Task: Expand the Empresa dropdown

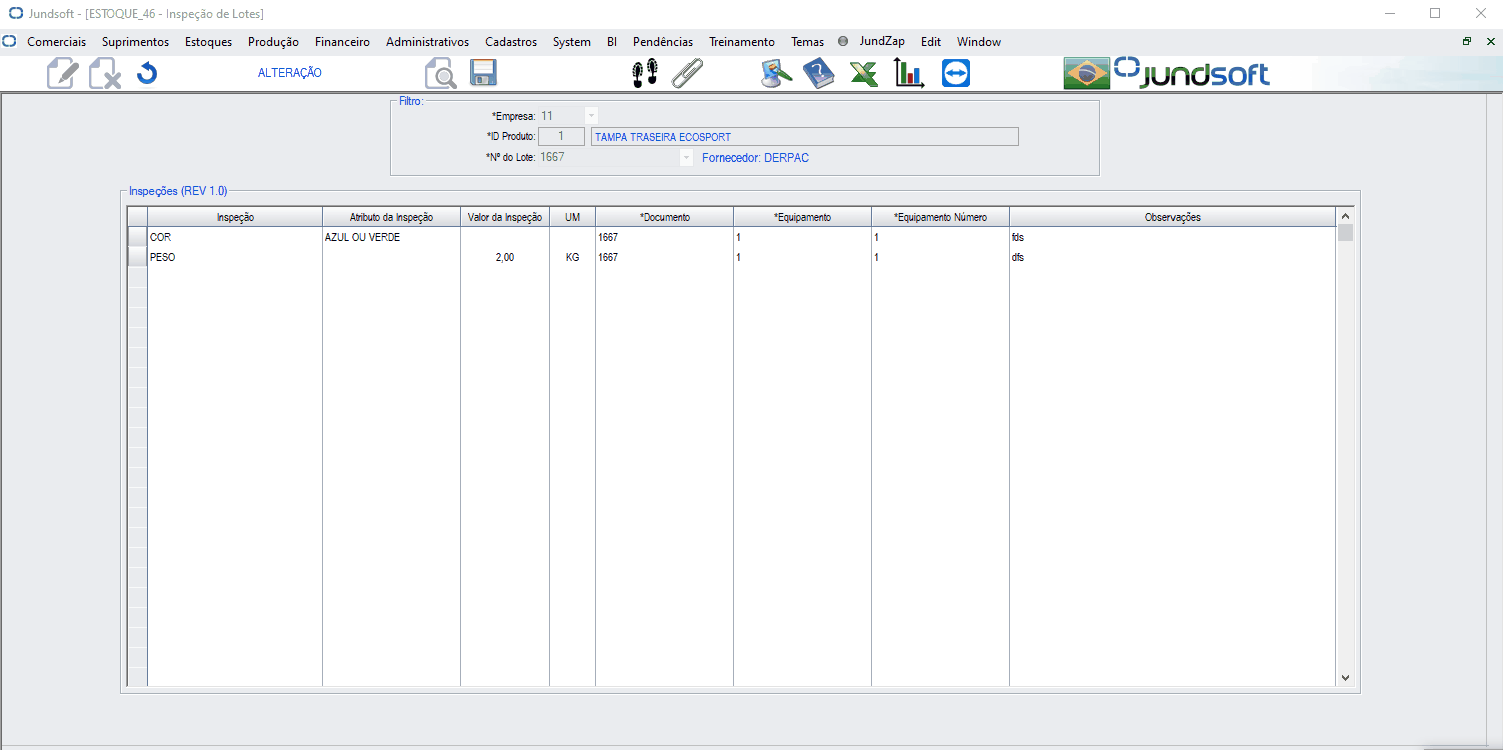Action: pyautogui.click(x=591, y=116)
